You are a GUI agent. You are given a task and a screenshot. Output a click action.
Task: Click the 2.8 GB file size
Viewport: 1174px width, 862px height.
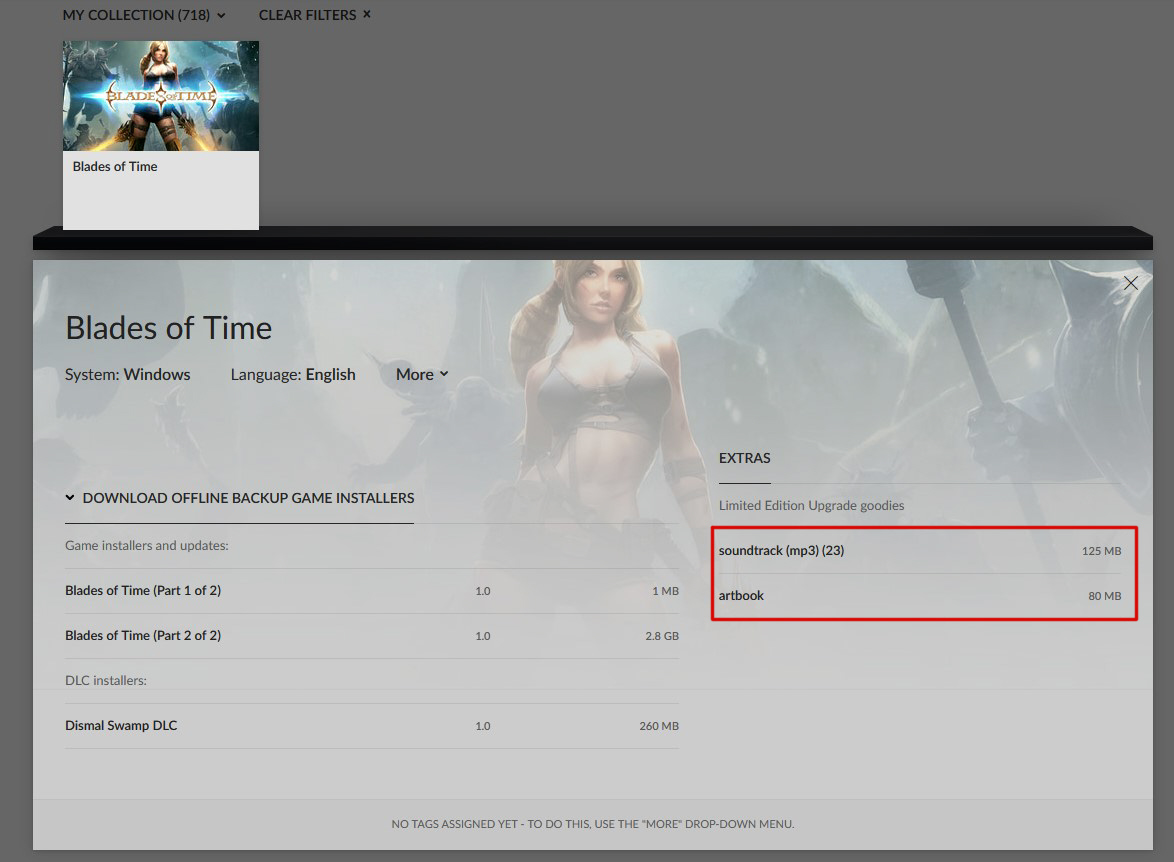pyautogui.click(x=662, y=636)
